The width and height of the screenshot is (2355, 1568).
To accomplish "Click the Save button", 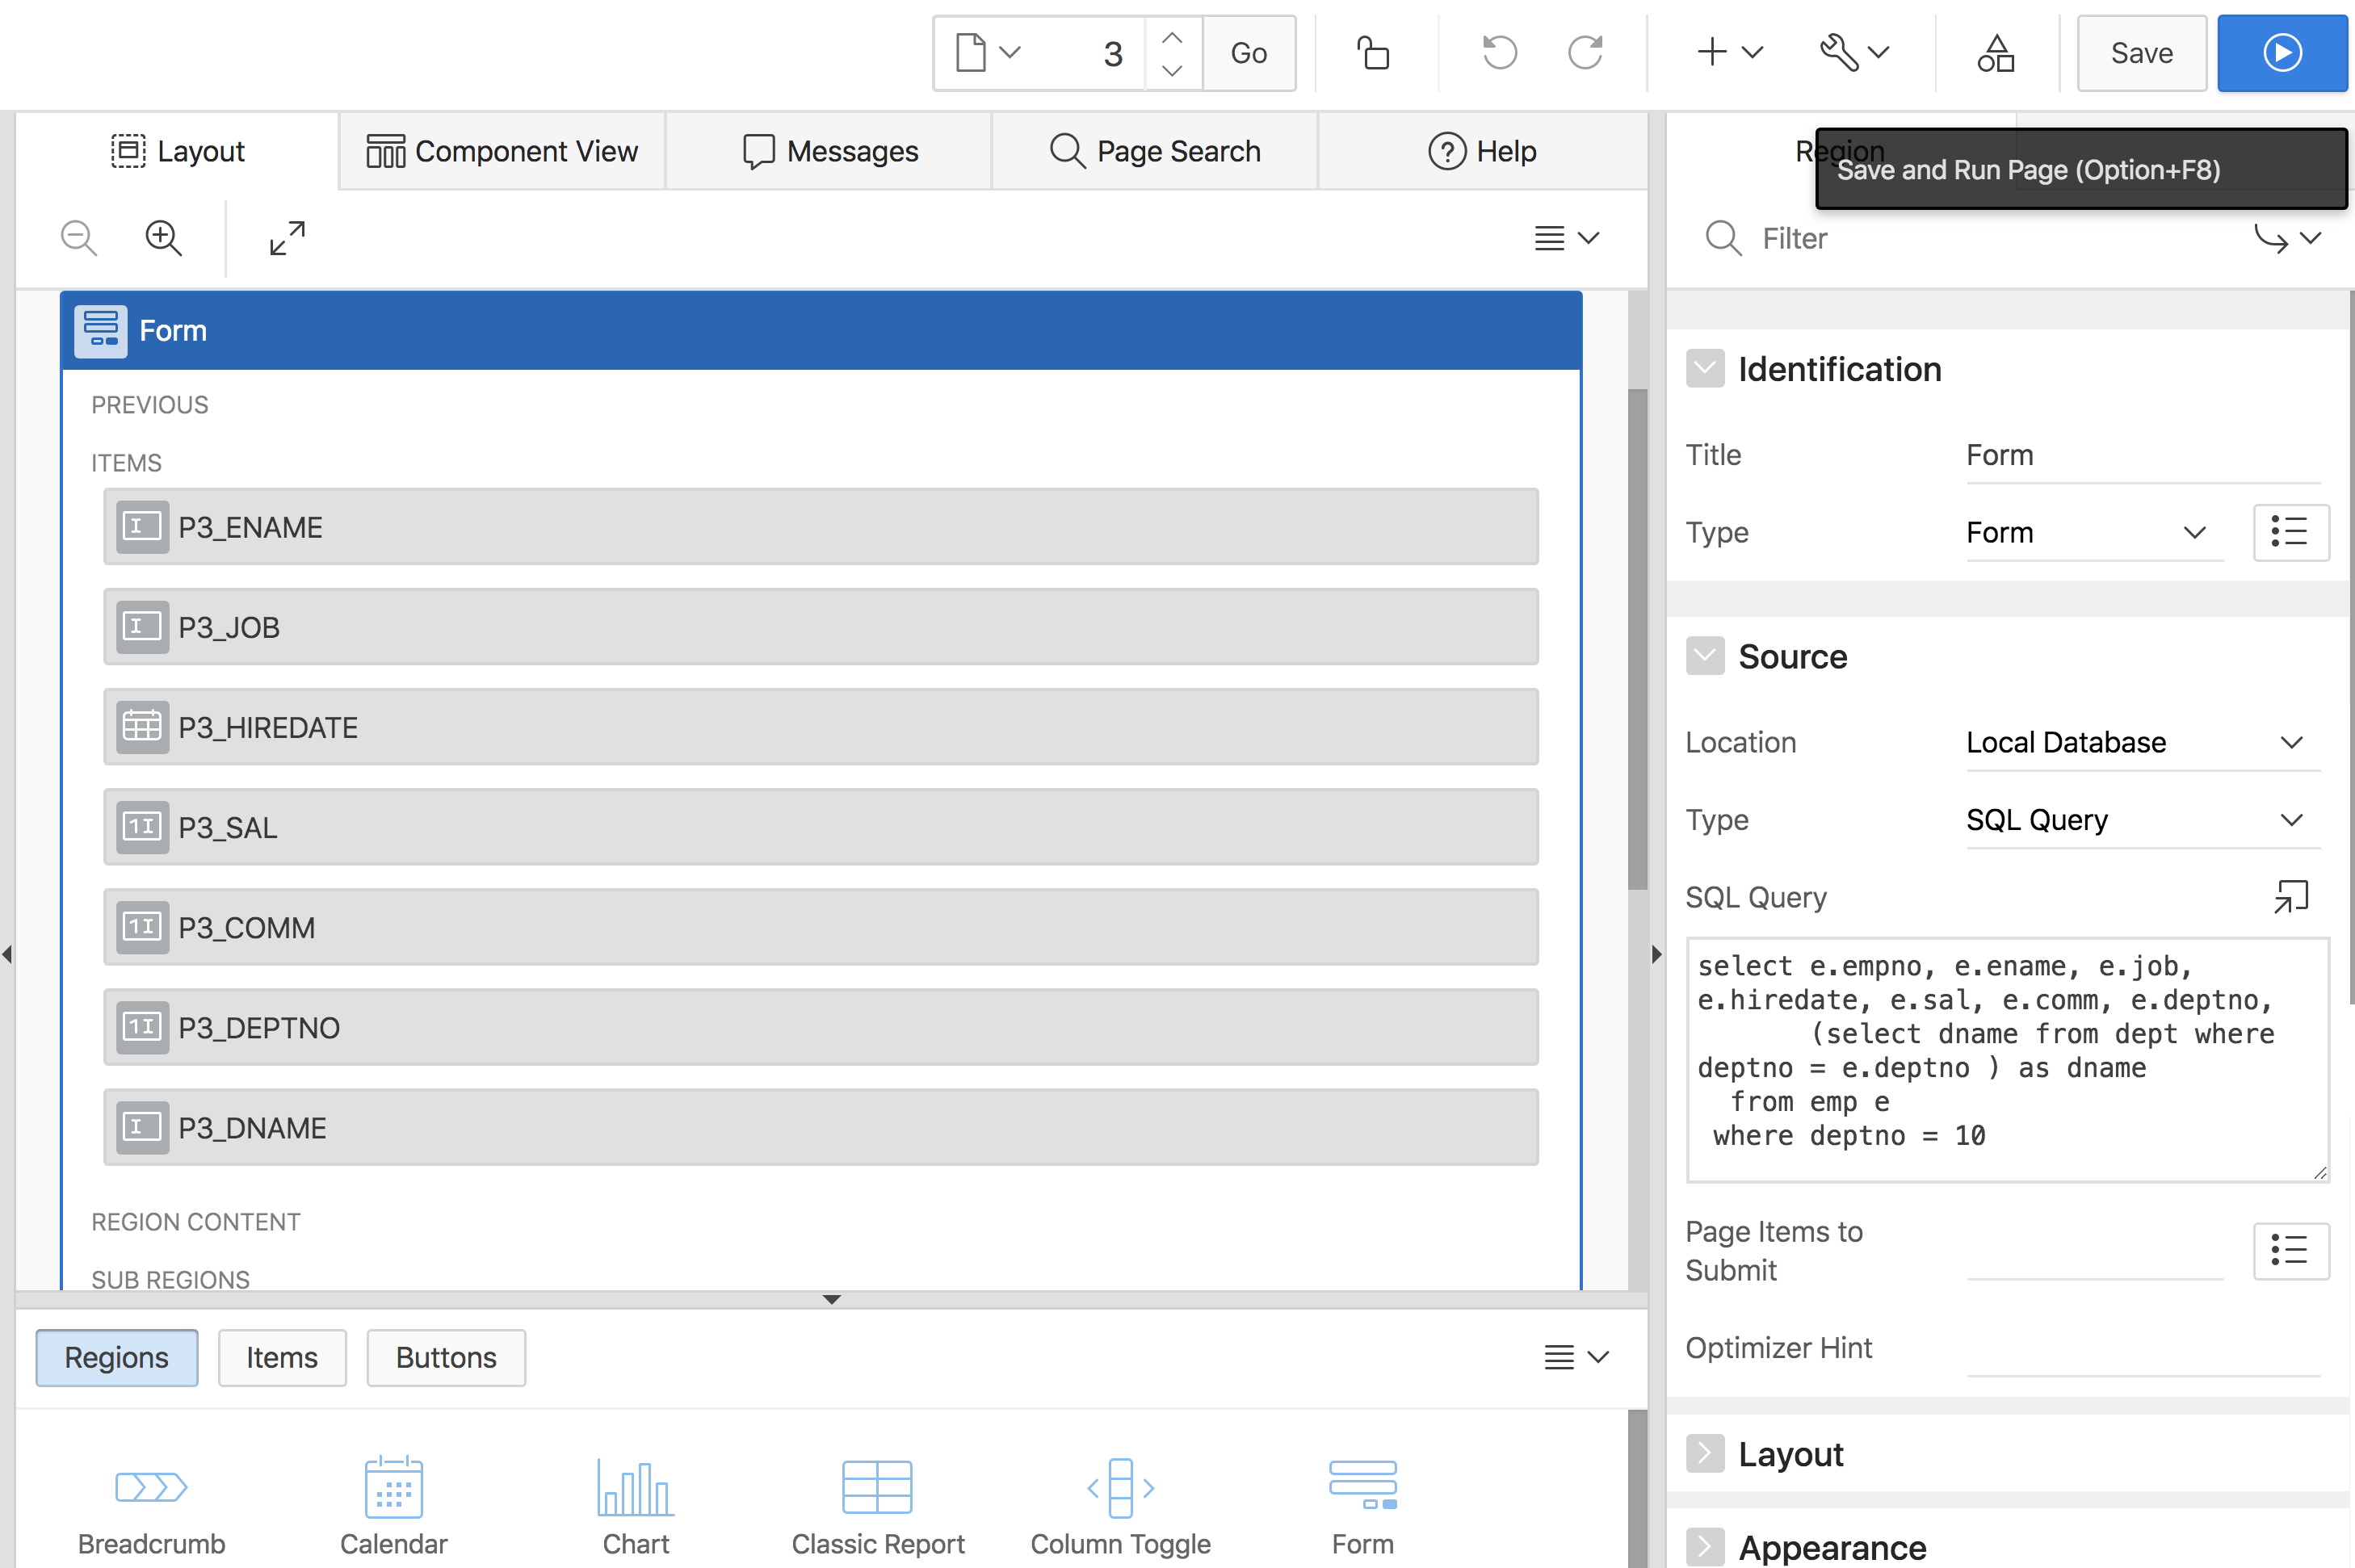I will pos(2141,53).
